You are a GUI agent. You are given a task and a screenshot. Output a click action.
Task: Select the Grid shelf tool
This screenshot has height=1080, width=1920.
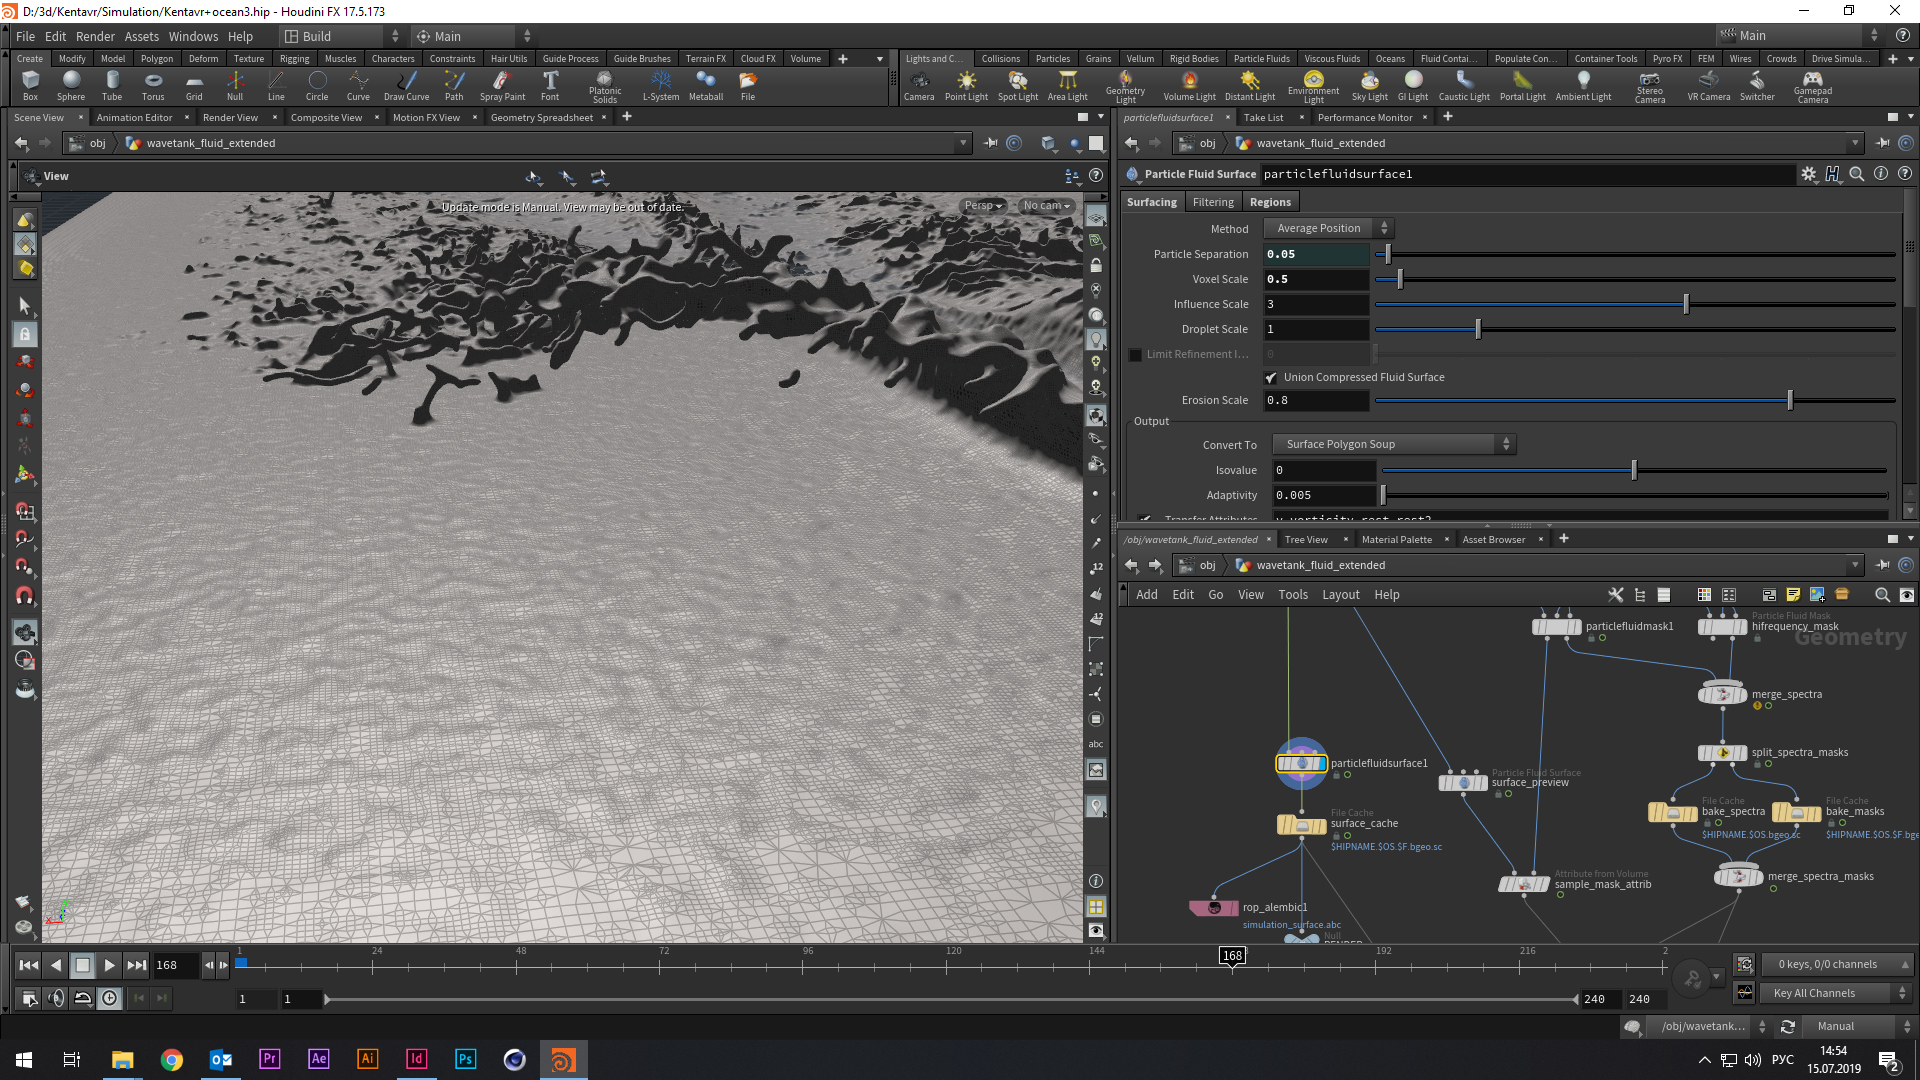pos(194,86)
